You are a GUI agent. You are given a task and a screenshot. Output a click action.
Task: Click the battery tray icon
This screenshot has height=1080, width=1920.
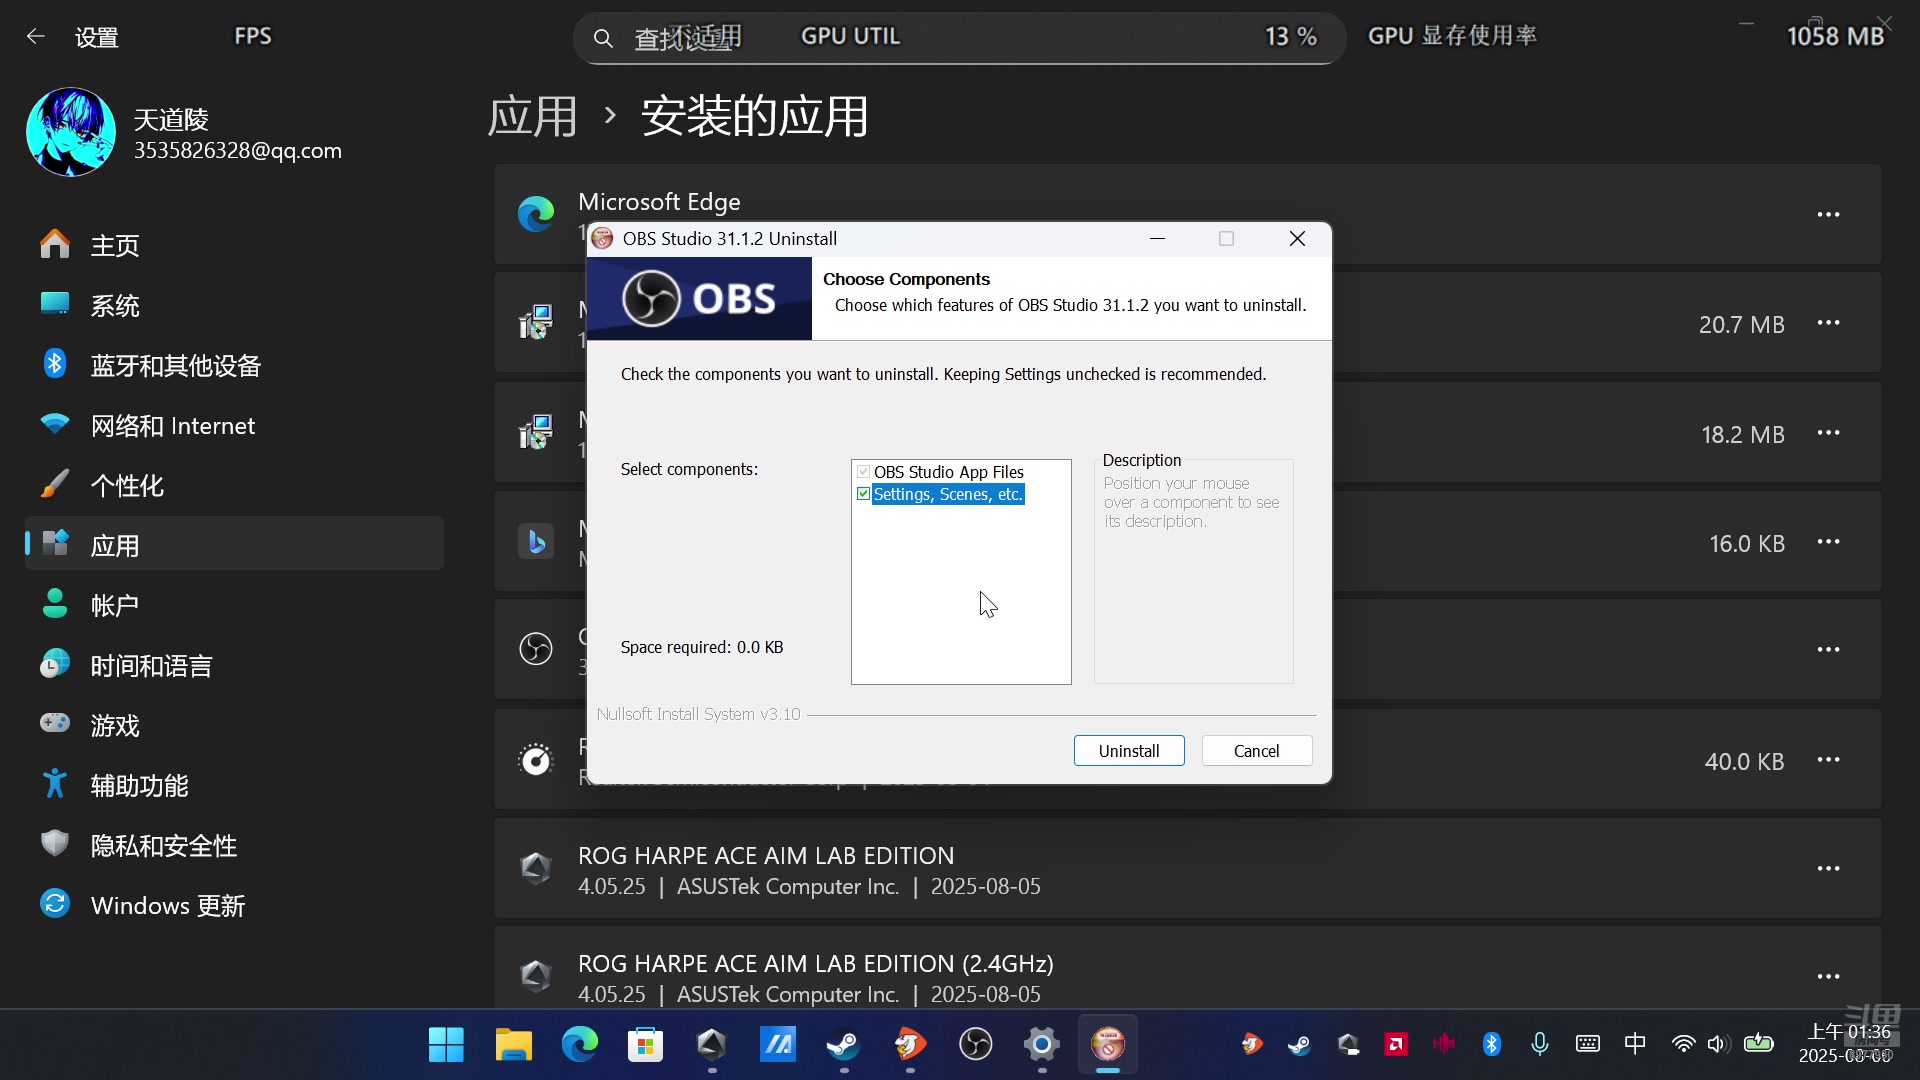[1758, 1045]
